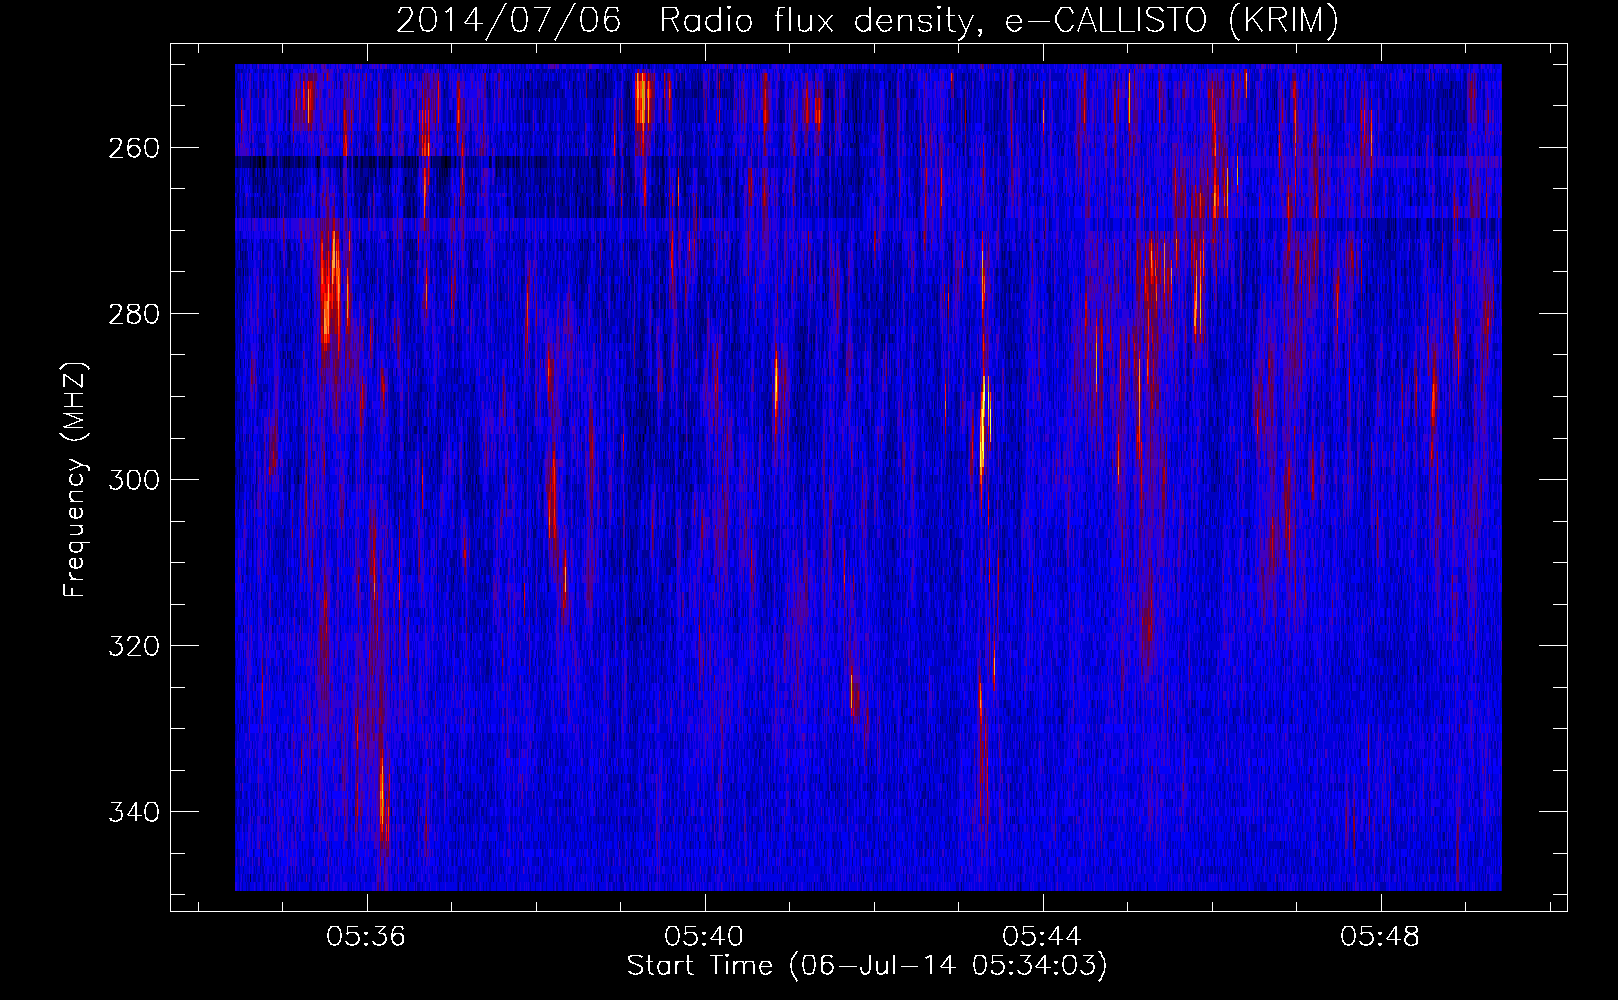Image resolution: width=1618 pixels, height=1000 pixels.
Task: Click the 05:44 time tick label
Action: coord(1042,937)
